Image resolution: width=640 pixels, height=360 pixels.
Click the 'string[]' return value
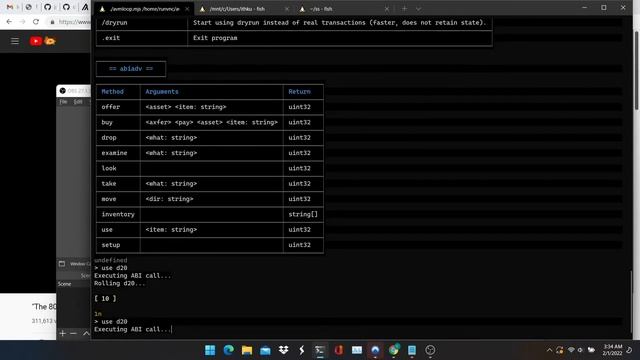(303, 214)
